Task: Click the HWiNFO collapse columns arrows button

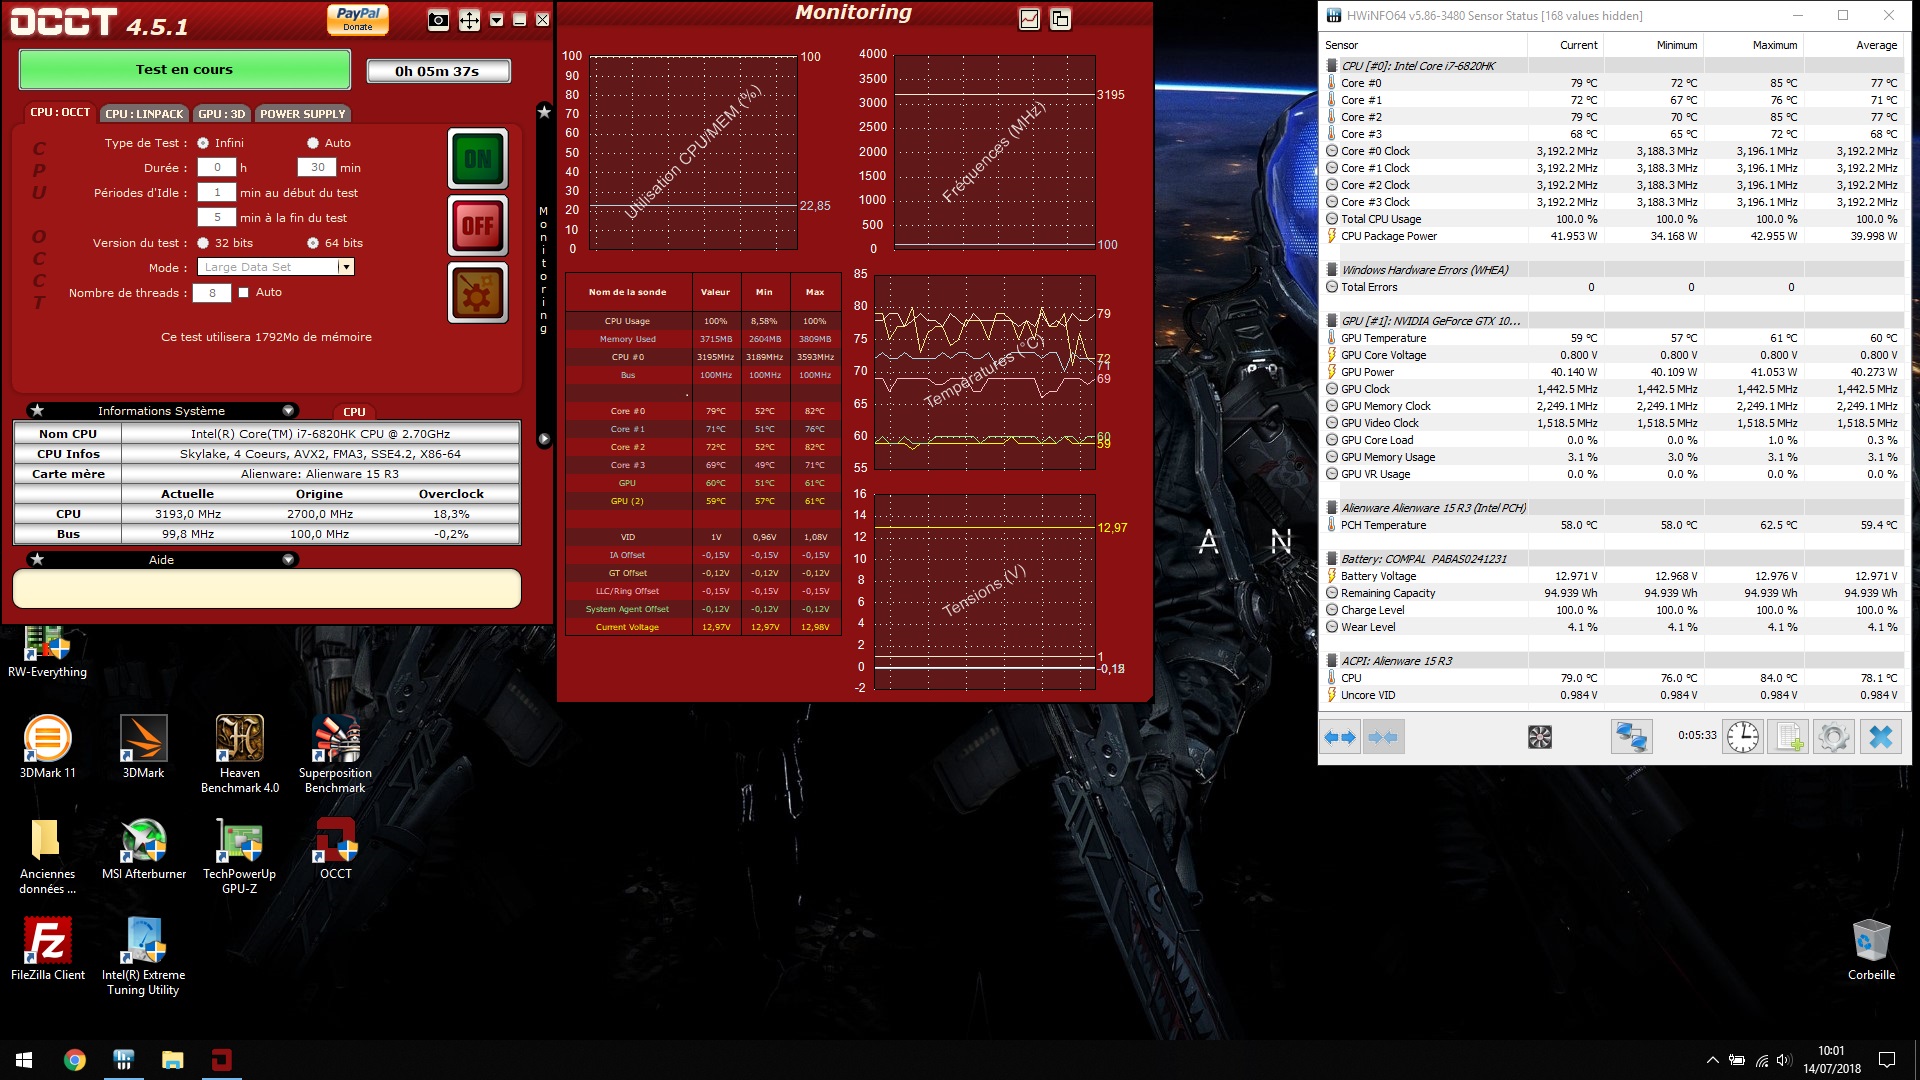Action: (1383, 737)
